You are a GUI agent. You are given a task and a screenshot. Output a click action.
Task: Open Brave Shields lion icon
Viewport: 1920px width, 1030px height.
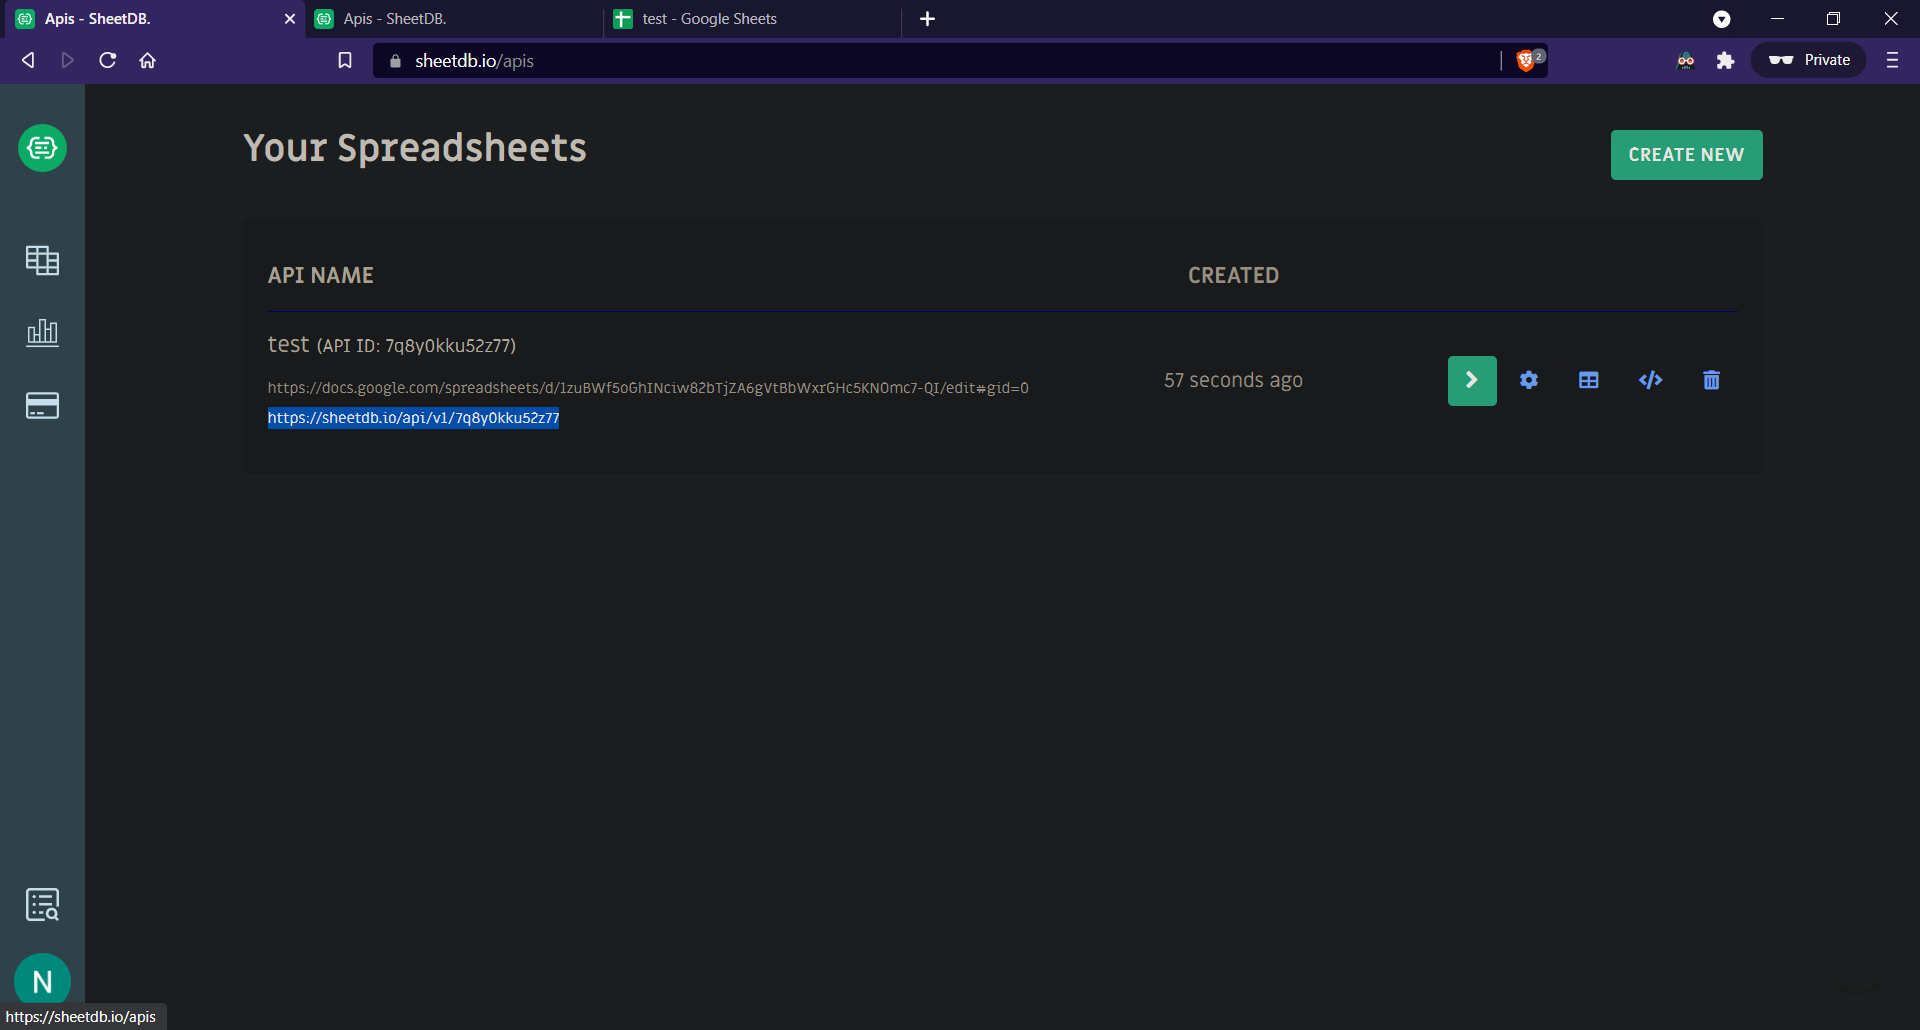click(1526, 61)
